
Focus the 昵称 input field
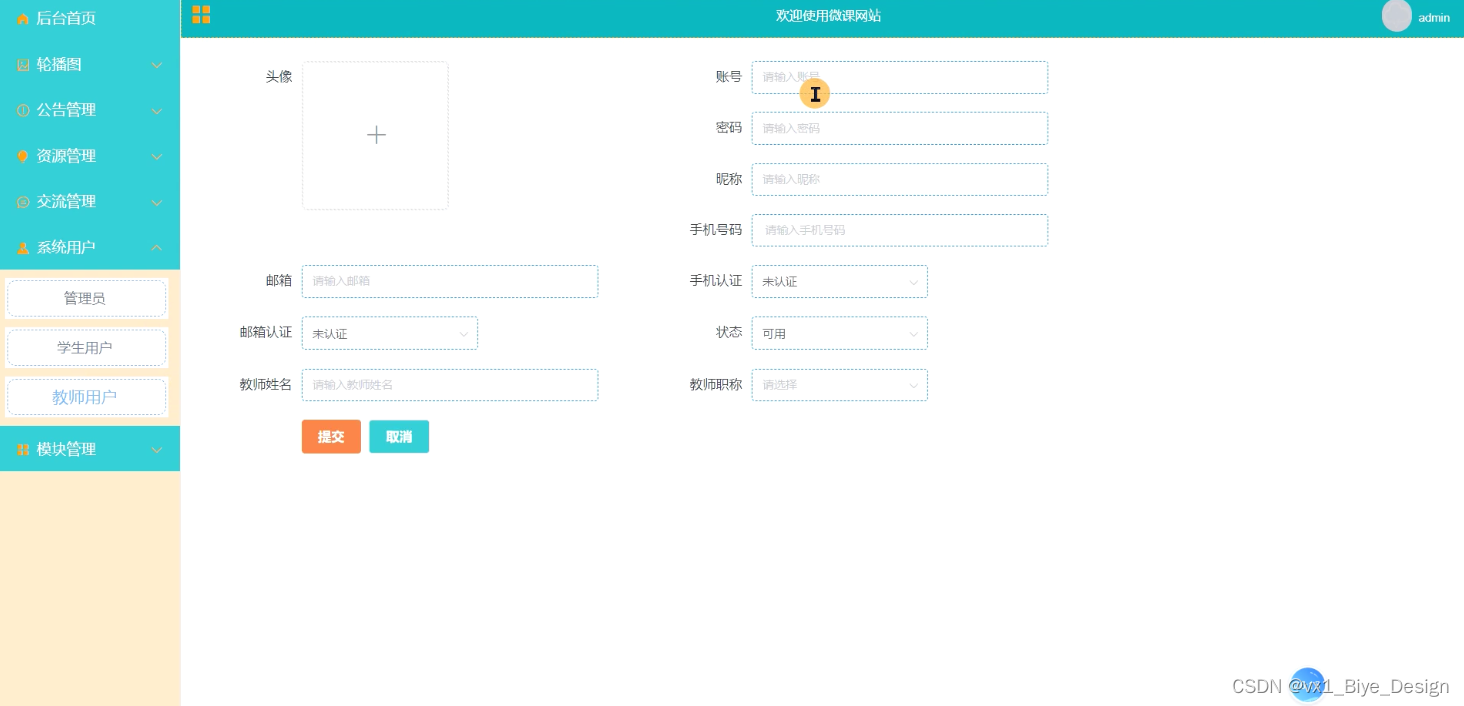coord(900,179)
